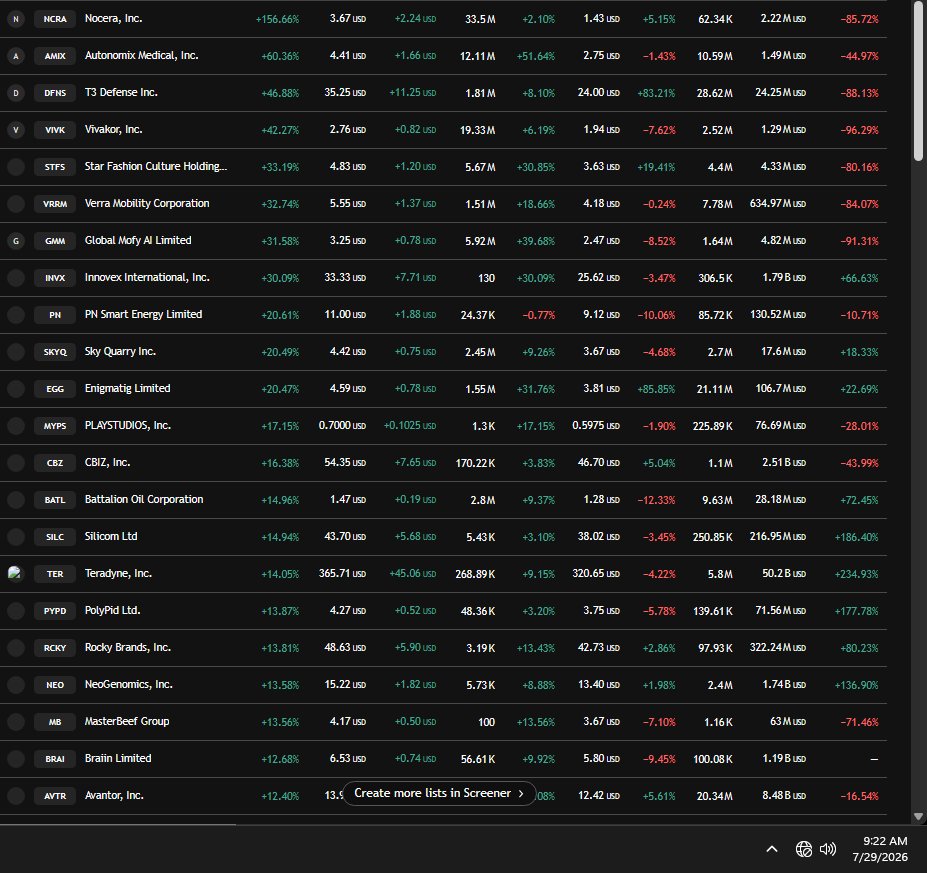The width and height of the screenshot is (927, 873).
Task: Select NeoGenomics, Inc. company name
Action: (129, 684)
